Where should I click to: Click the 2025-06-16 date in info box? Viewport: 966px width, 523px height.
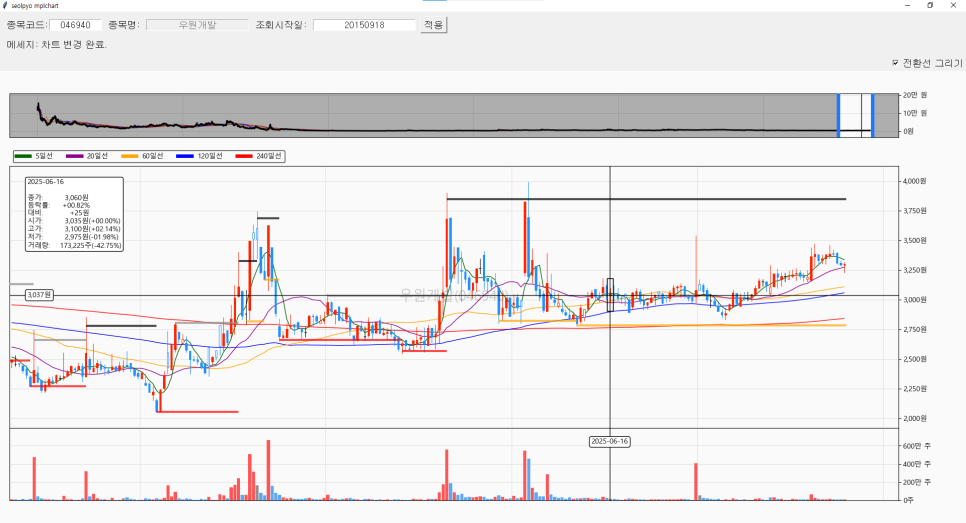click(x=46, y=182)
